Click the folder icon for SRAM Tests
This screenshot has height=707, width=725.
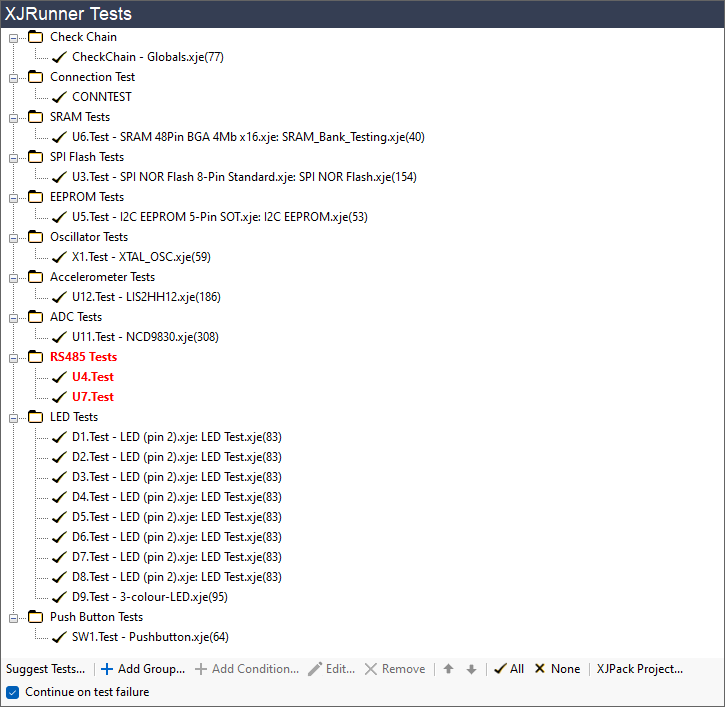(36, 117)
